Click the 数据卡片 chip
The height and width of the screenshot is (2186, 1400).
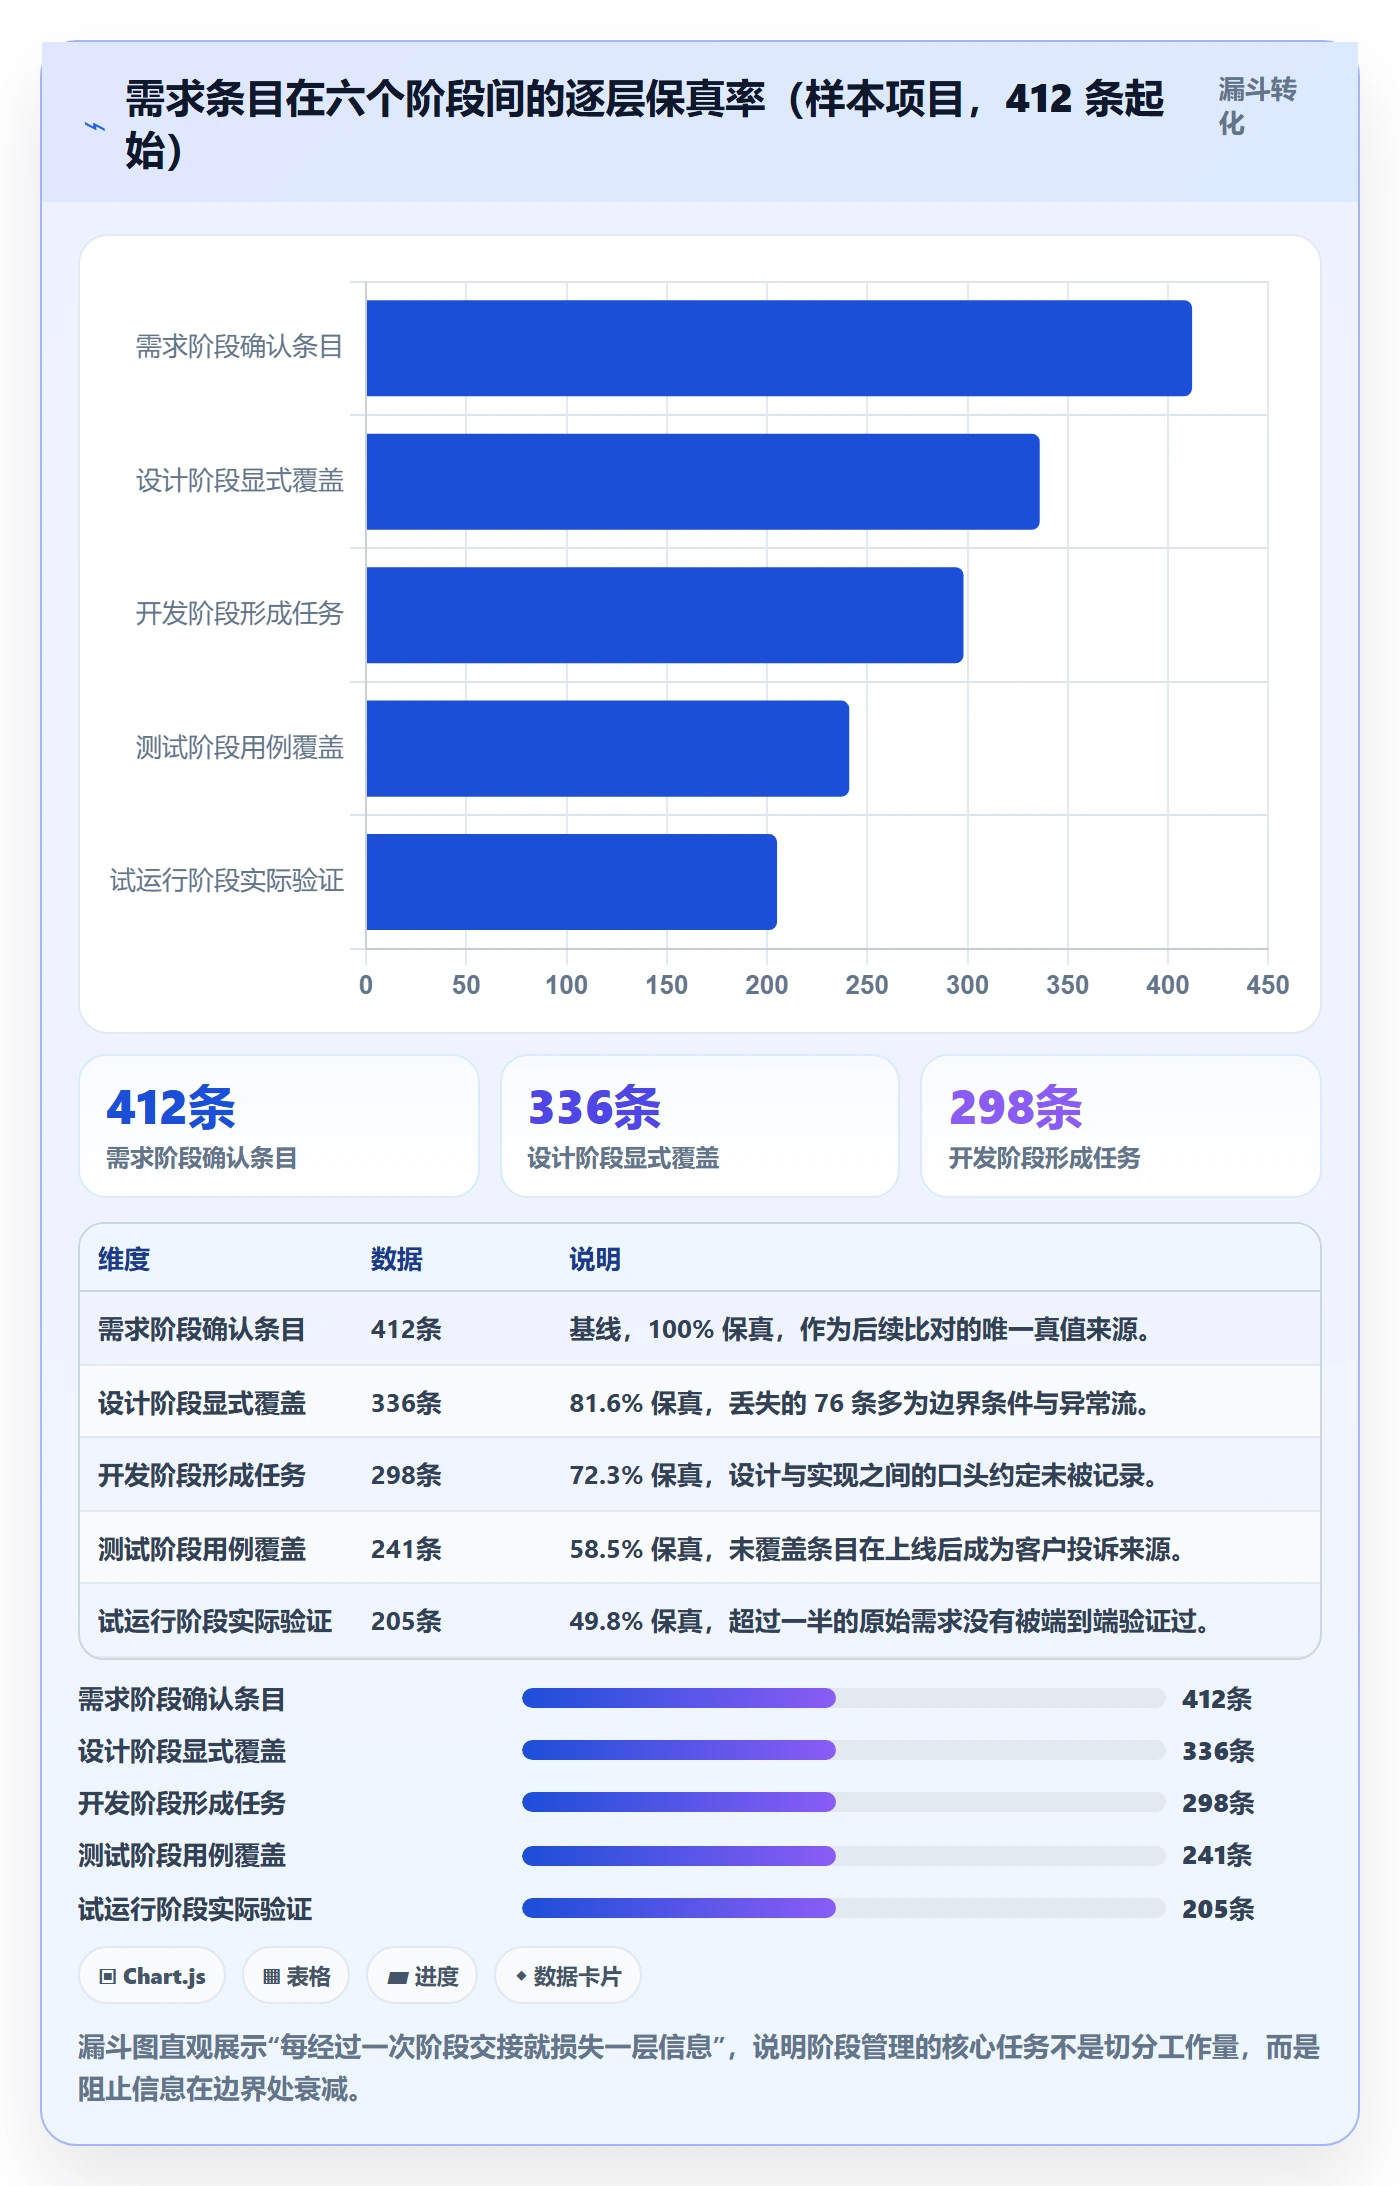(568, 1976)
